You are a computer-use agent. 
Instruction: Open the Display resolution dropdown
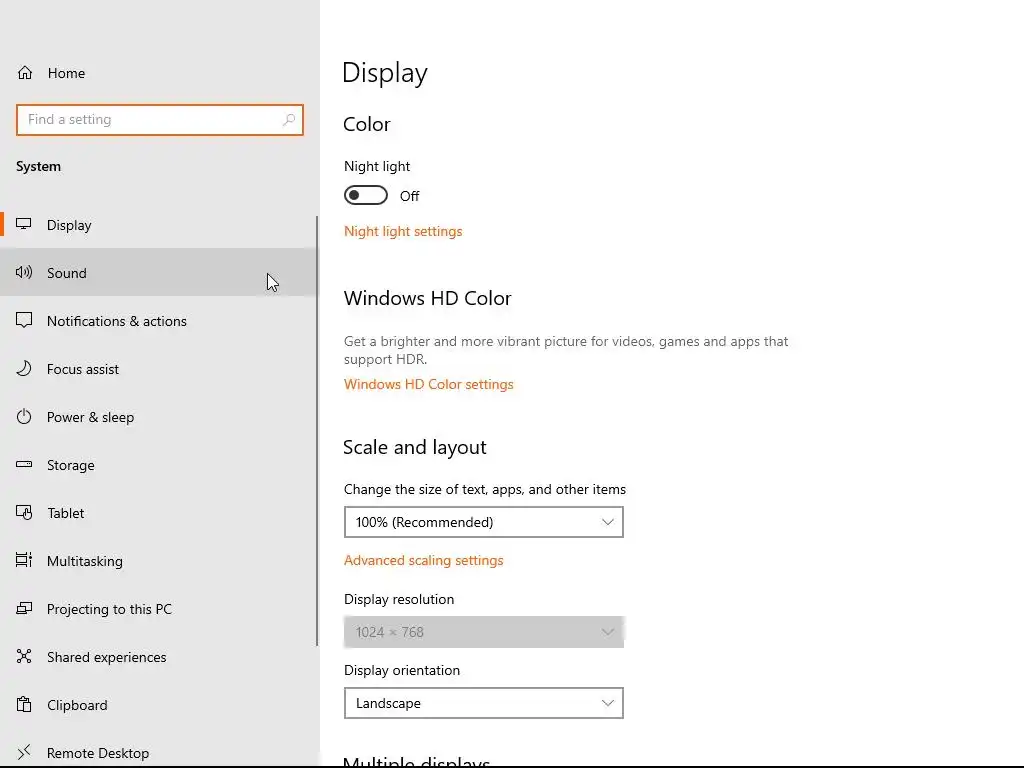point(483,632)
